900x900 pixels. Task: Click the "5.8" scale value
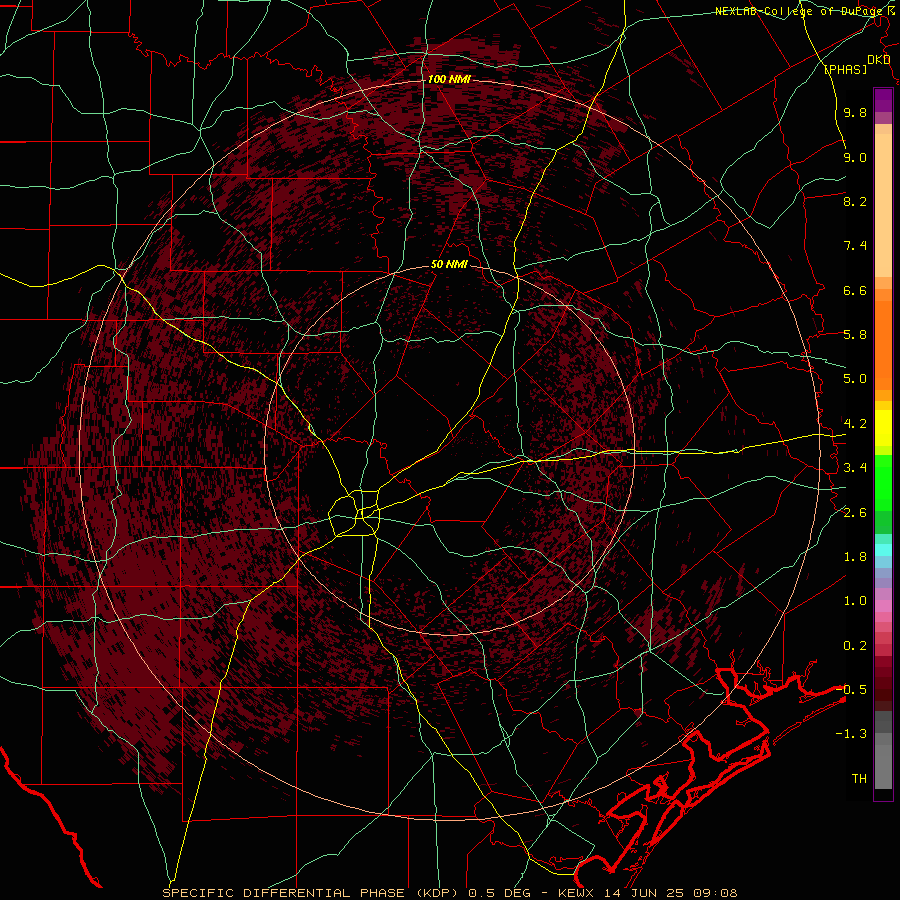point(855,335)
